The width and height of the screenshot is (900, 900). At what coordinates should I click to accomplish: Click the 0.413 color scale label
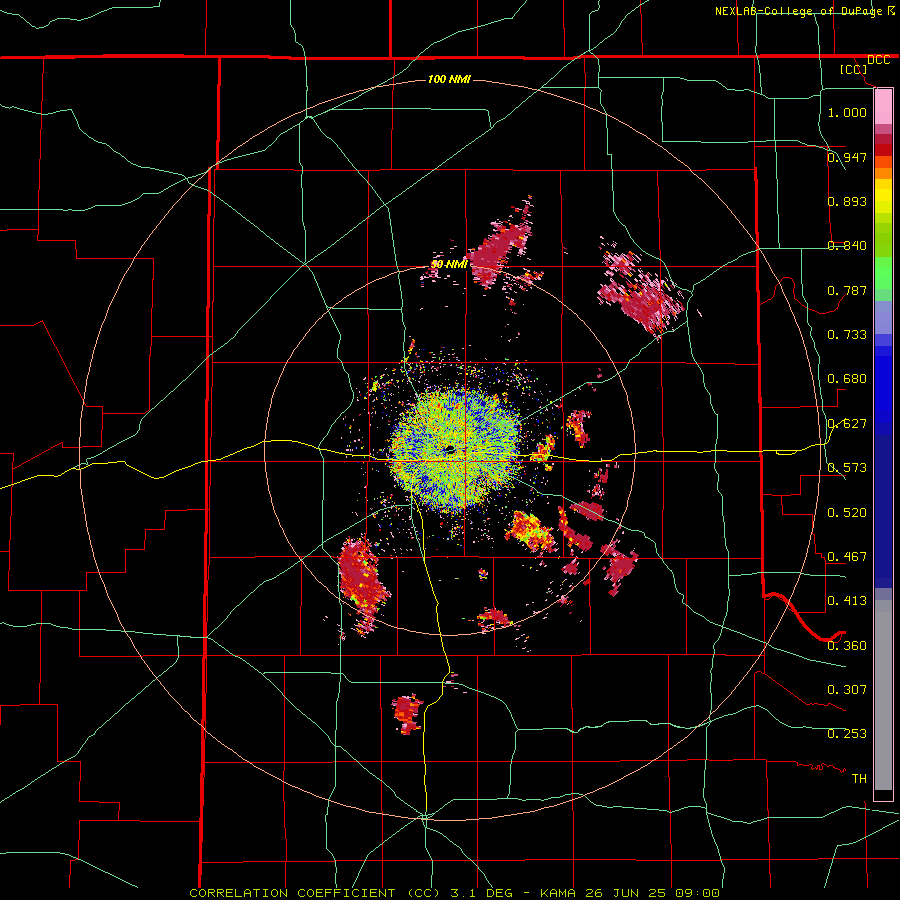(x=847, y=601)
